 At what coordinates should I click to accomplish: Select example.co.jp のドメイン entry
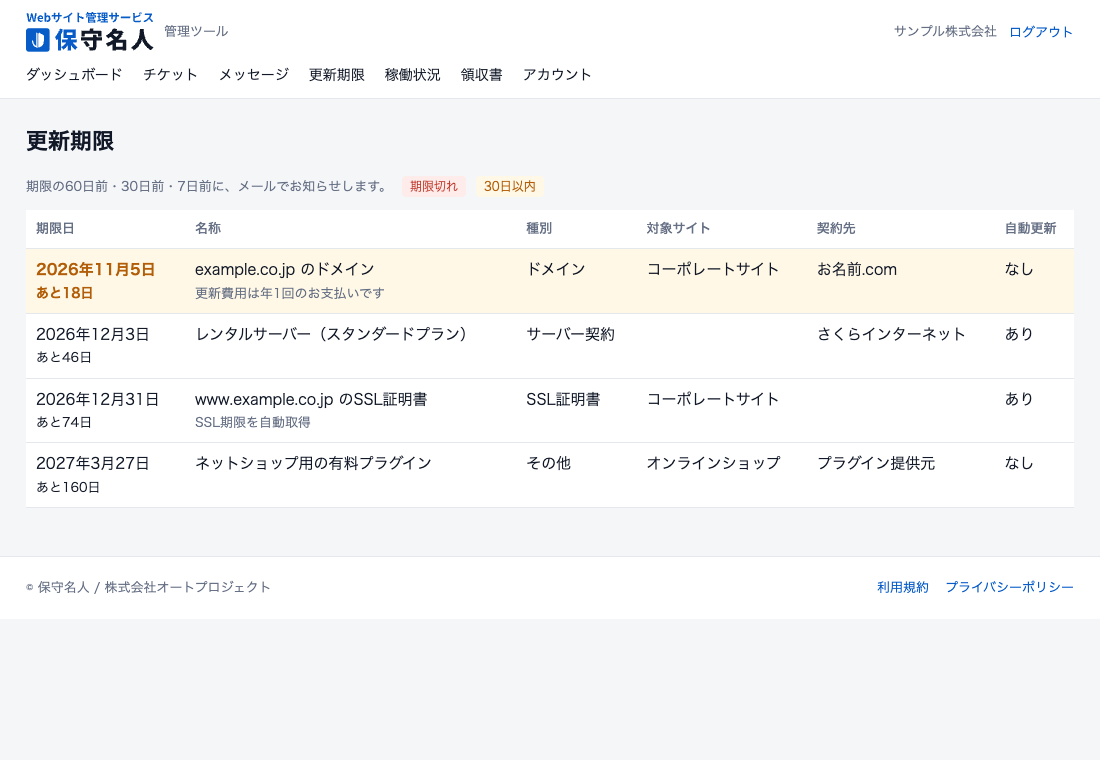point(285,269)
